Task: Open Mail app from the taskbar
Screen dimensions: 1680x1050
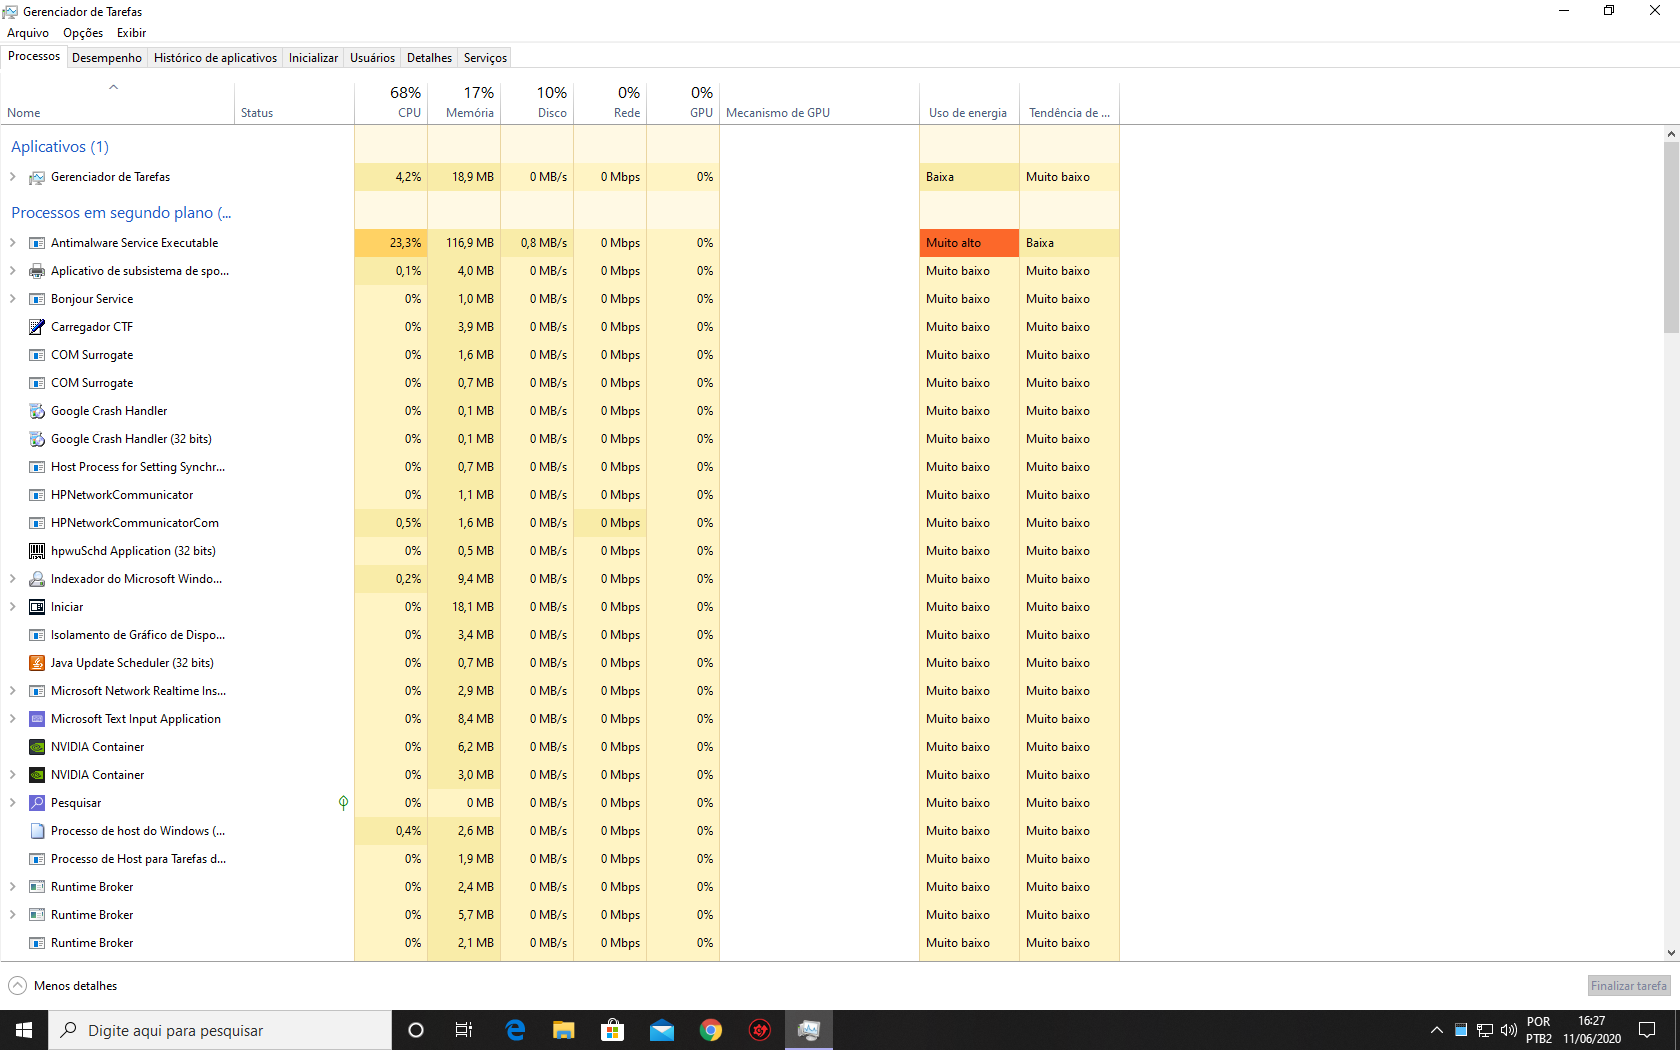Action: tap(661, 1030)
